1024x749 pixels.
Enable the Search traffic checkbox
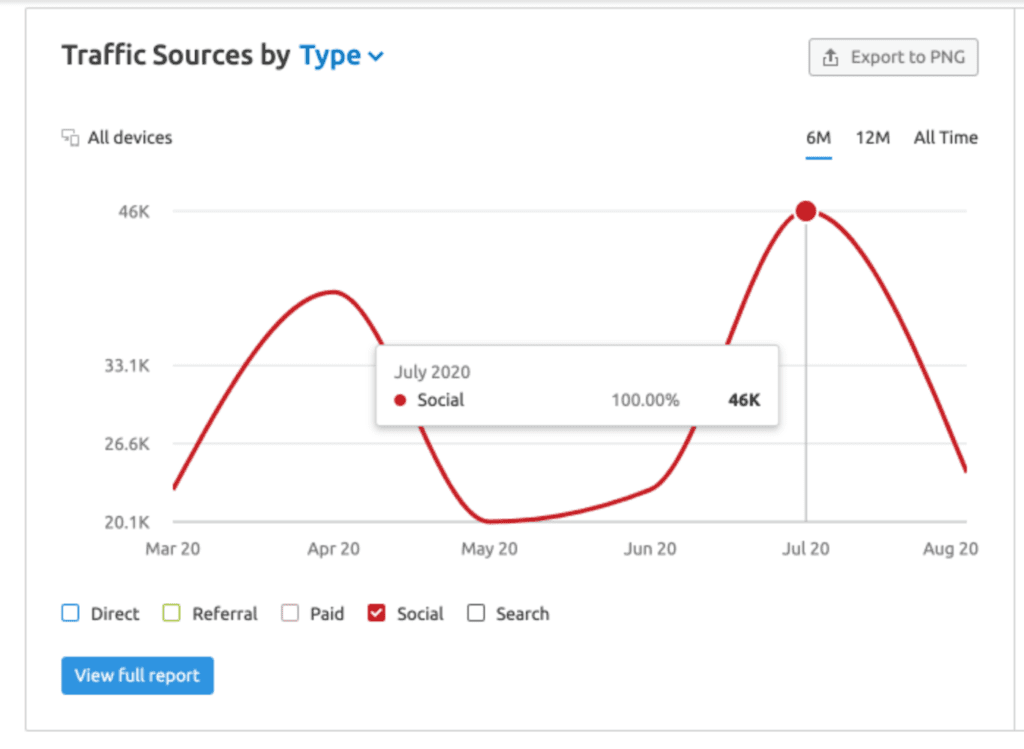click(x=476, y=613)
